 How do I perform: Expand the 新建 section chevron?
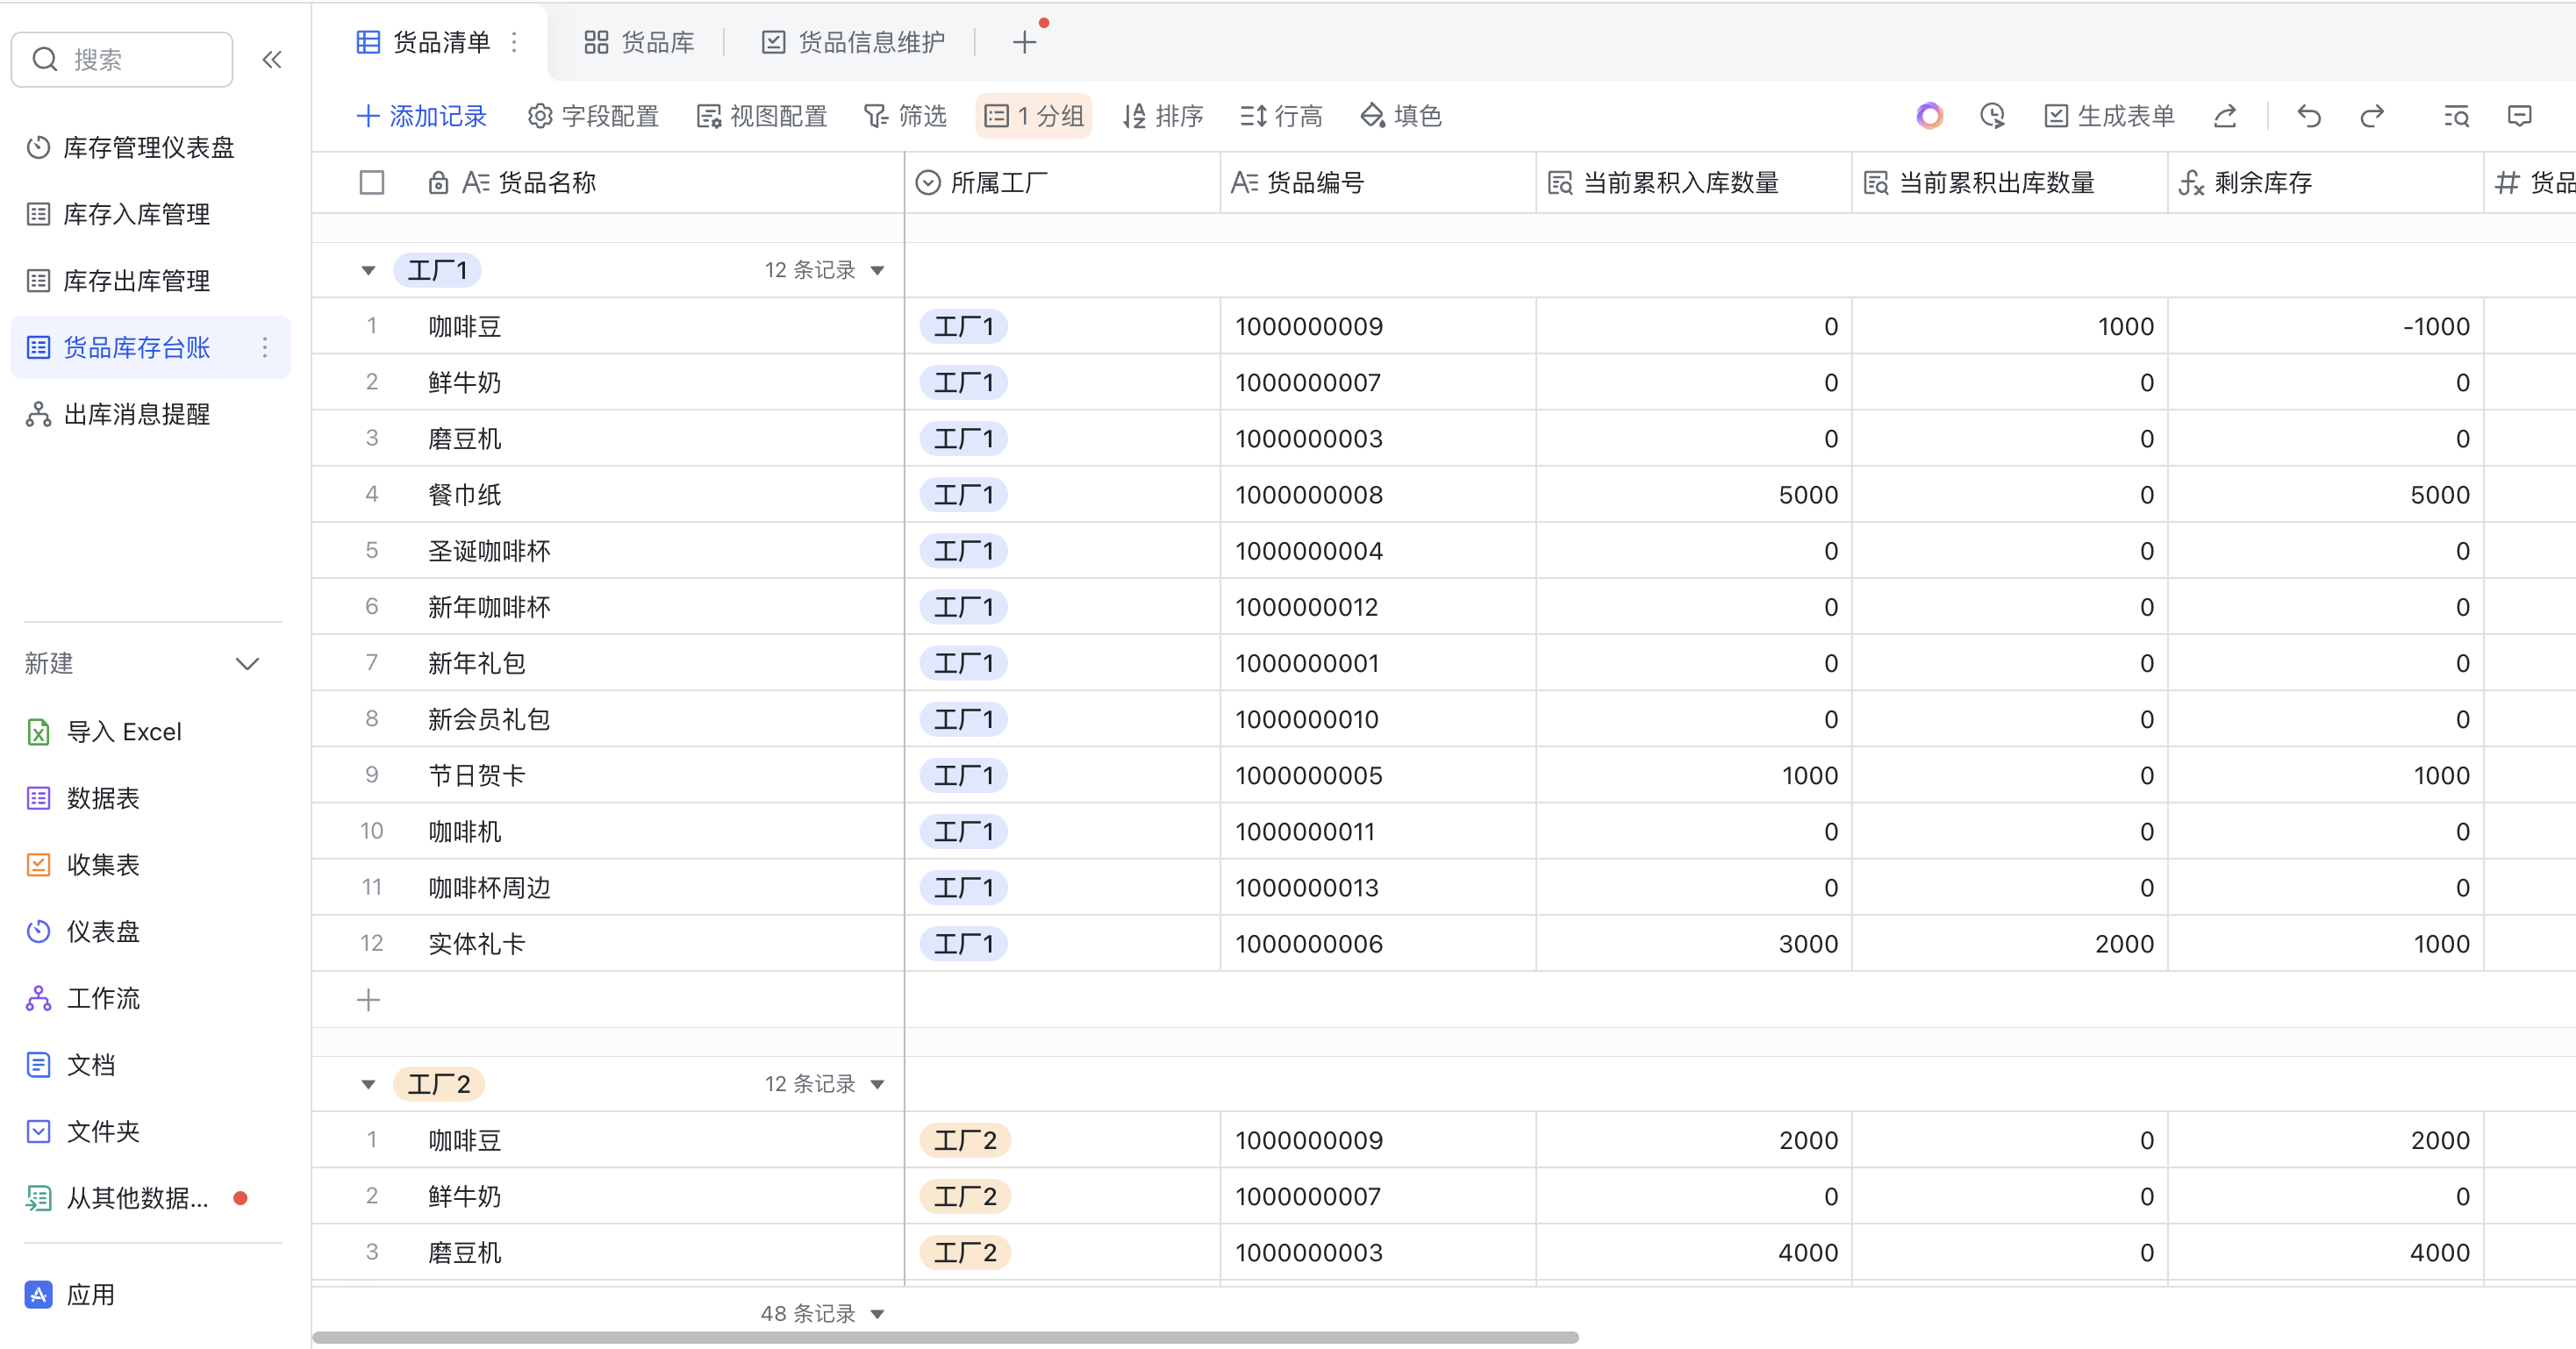(x=247, y=663)
